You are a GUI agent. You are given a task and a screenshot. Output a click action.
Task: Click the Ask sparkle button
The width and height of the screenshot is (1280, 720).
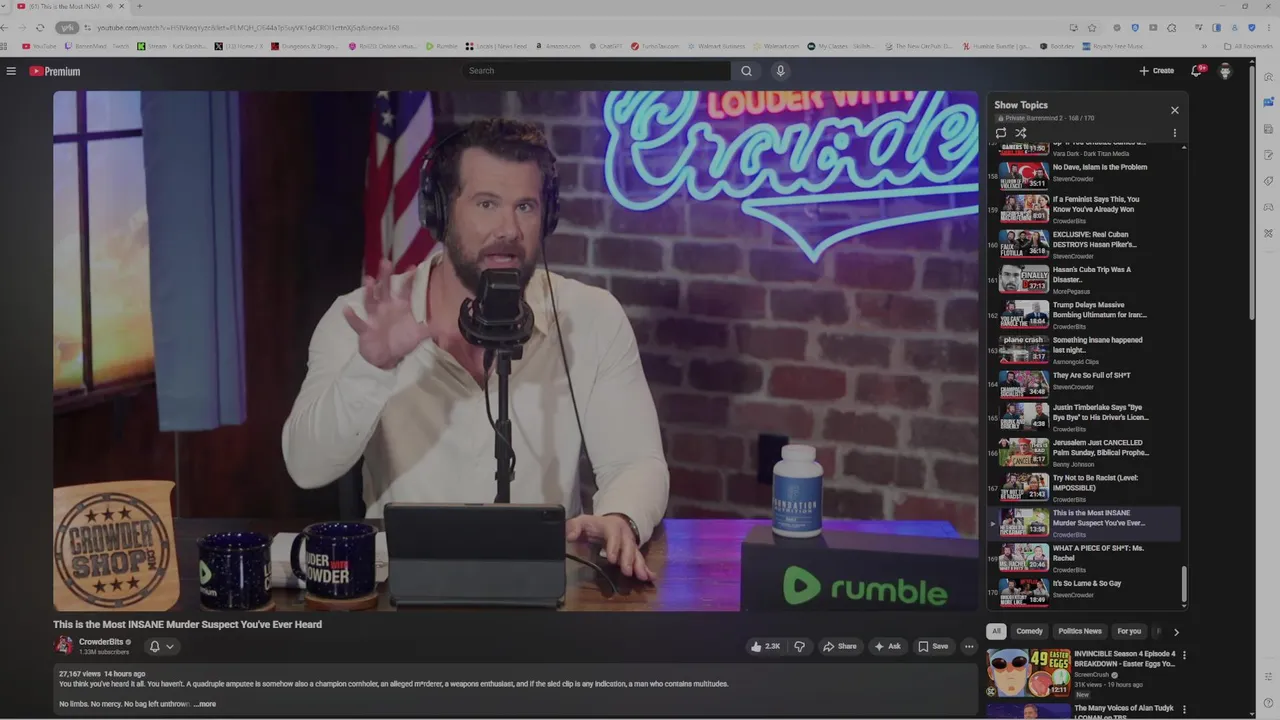point(888,646)
